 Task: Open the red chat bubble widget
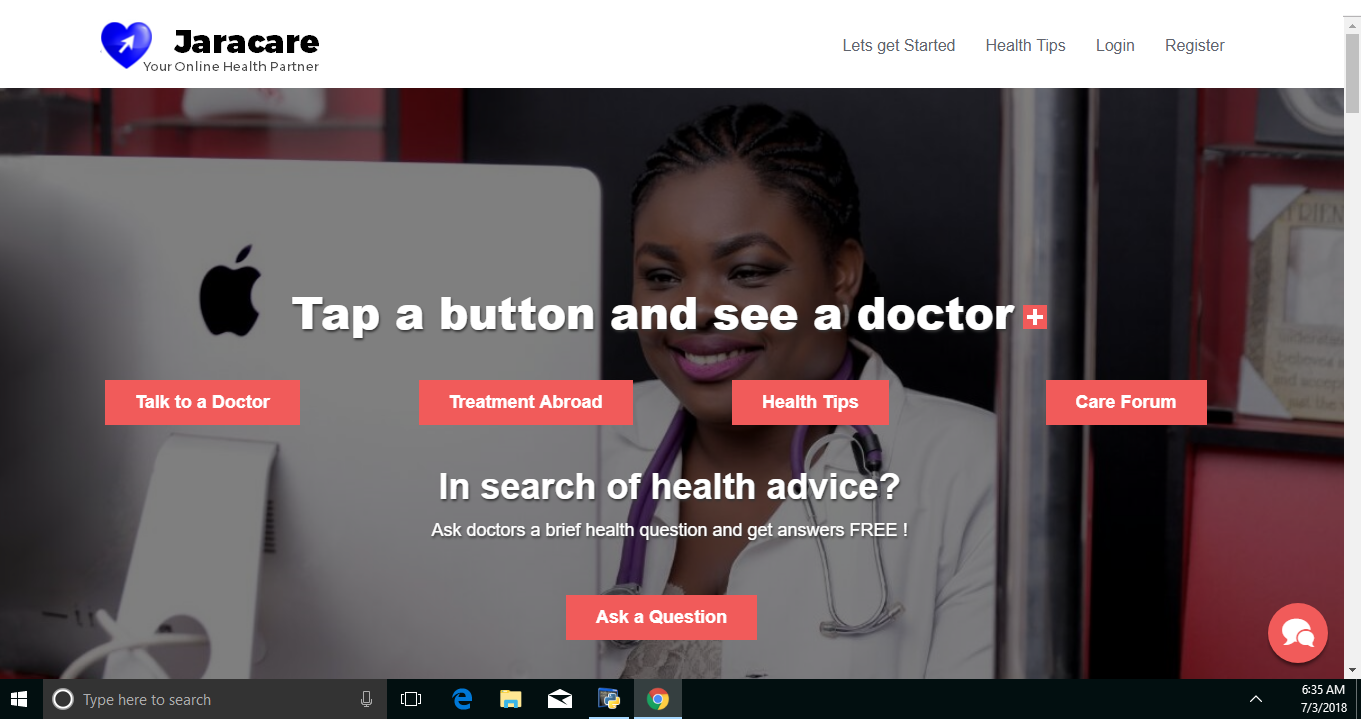[x=1297, y=633]
